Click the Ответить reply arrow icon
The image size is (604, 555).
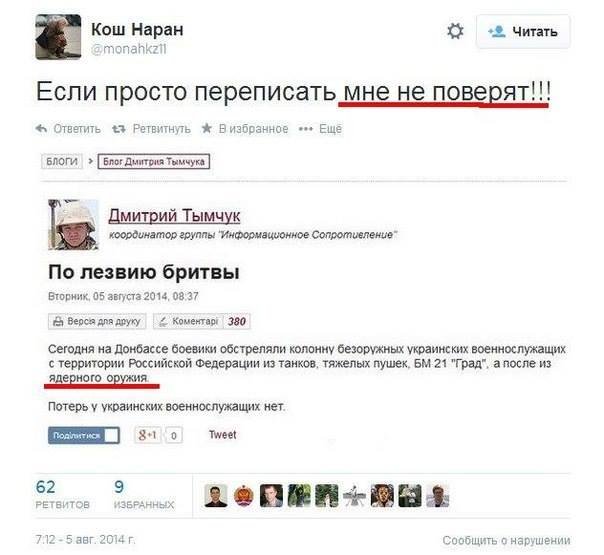(x=41, y=128)
